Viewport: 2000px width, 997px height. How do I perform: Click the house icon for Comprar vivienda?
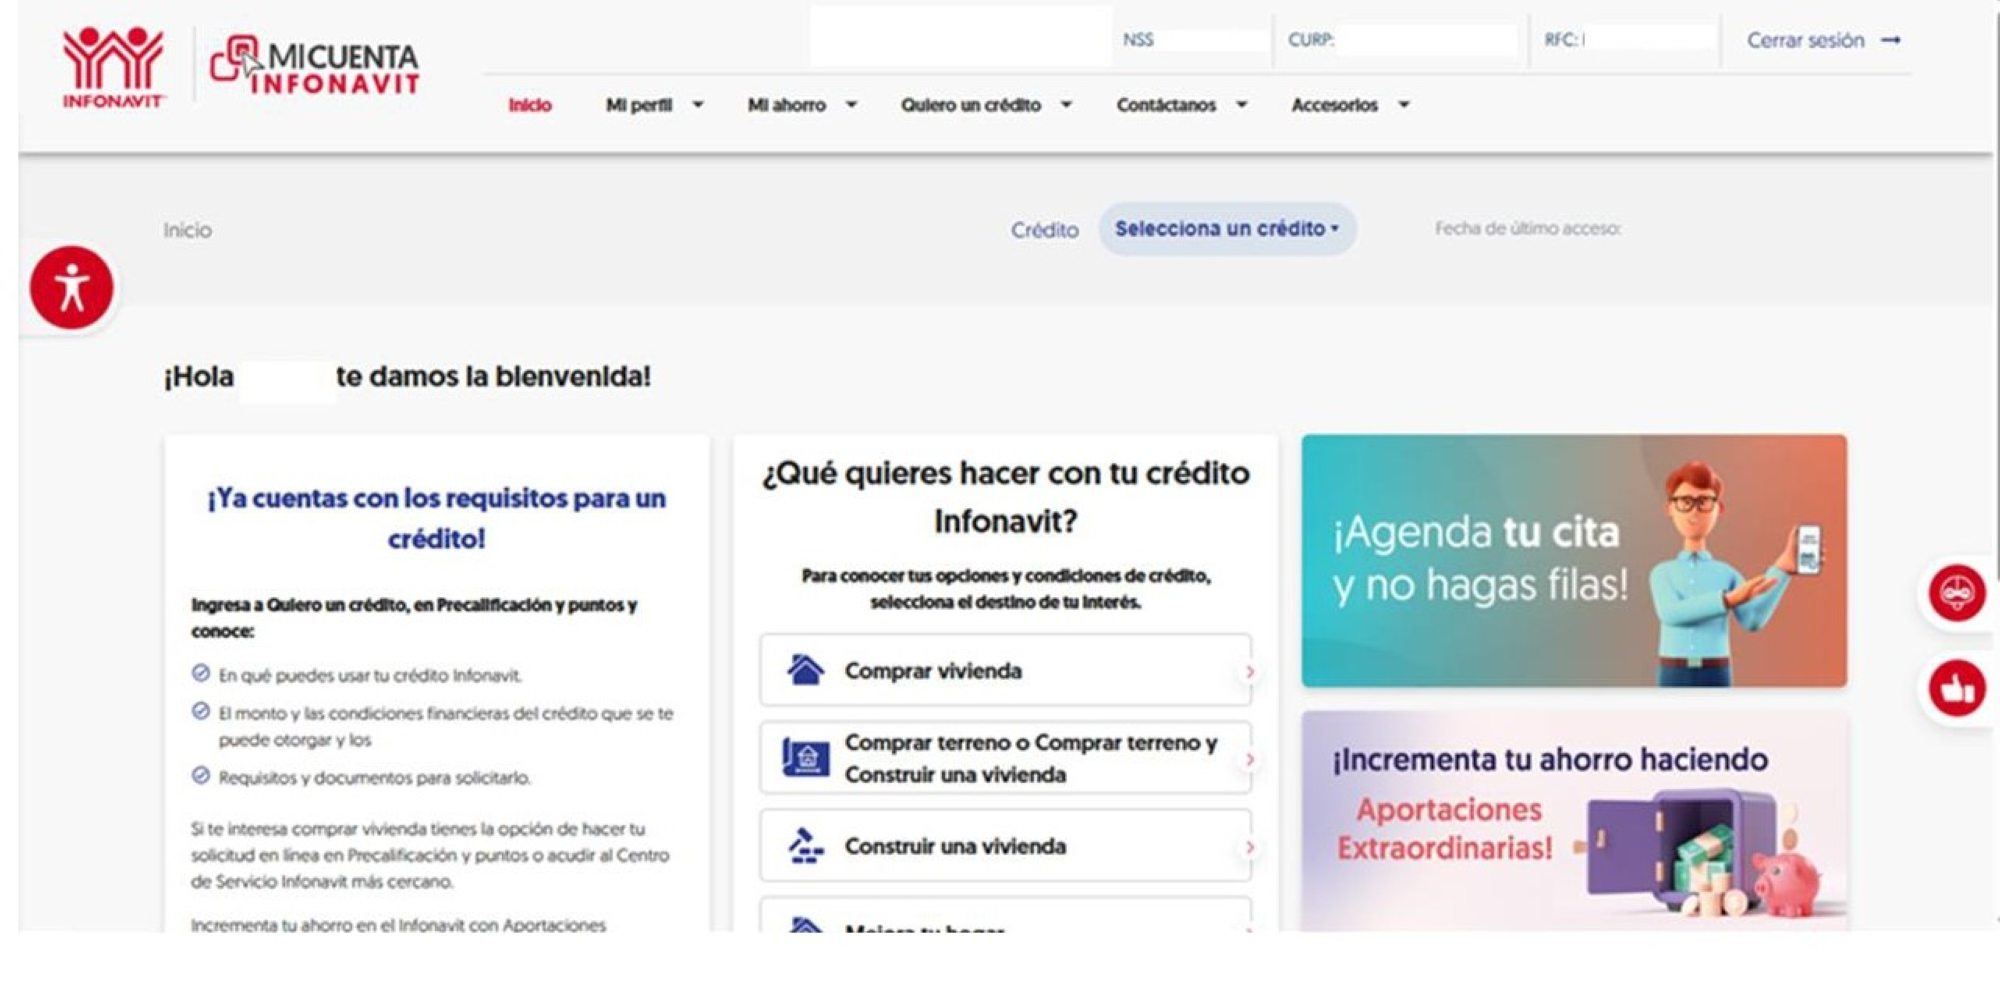(x=805, y=669)
